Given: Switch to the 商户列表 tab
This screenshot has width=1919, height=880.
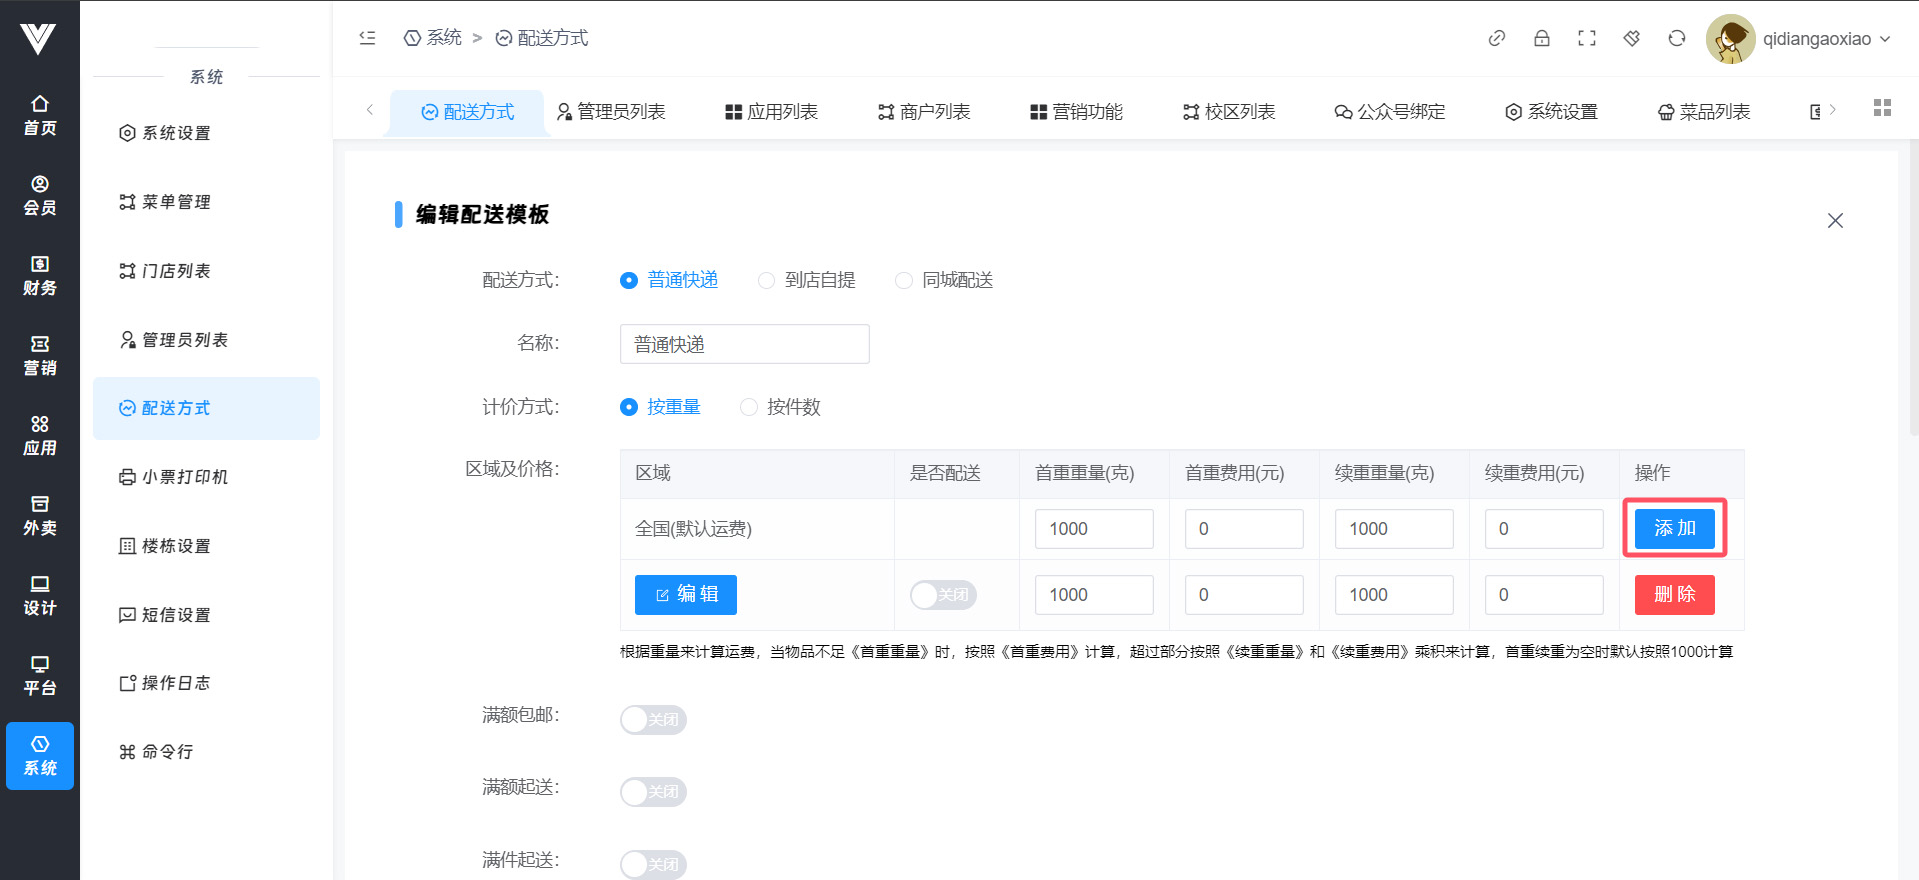Looking at the screenshot, I should (x=924, y=112).
